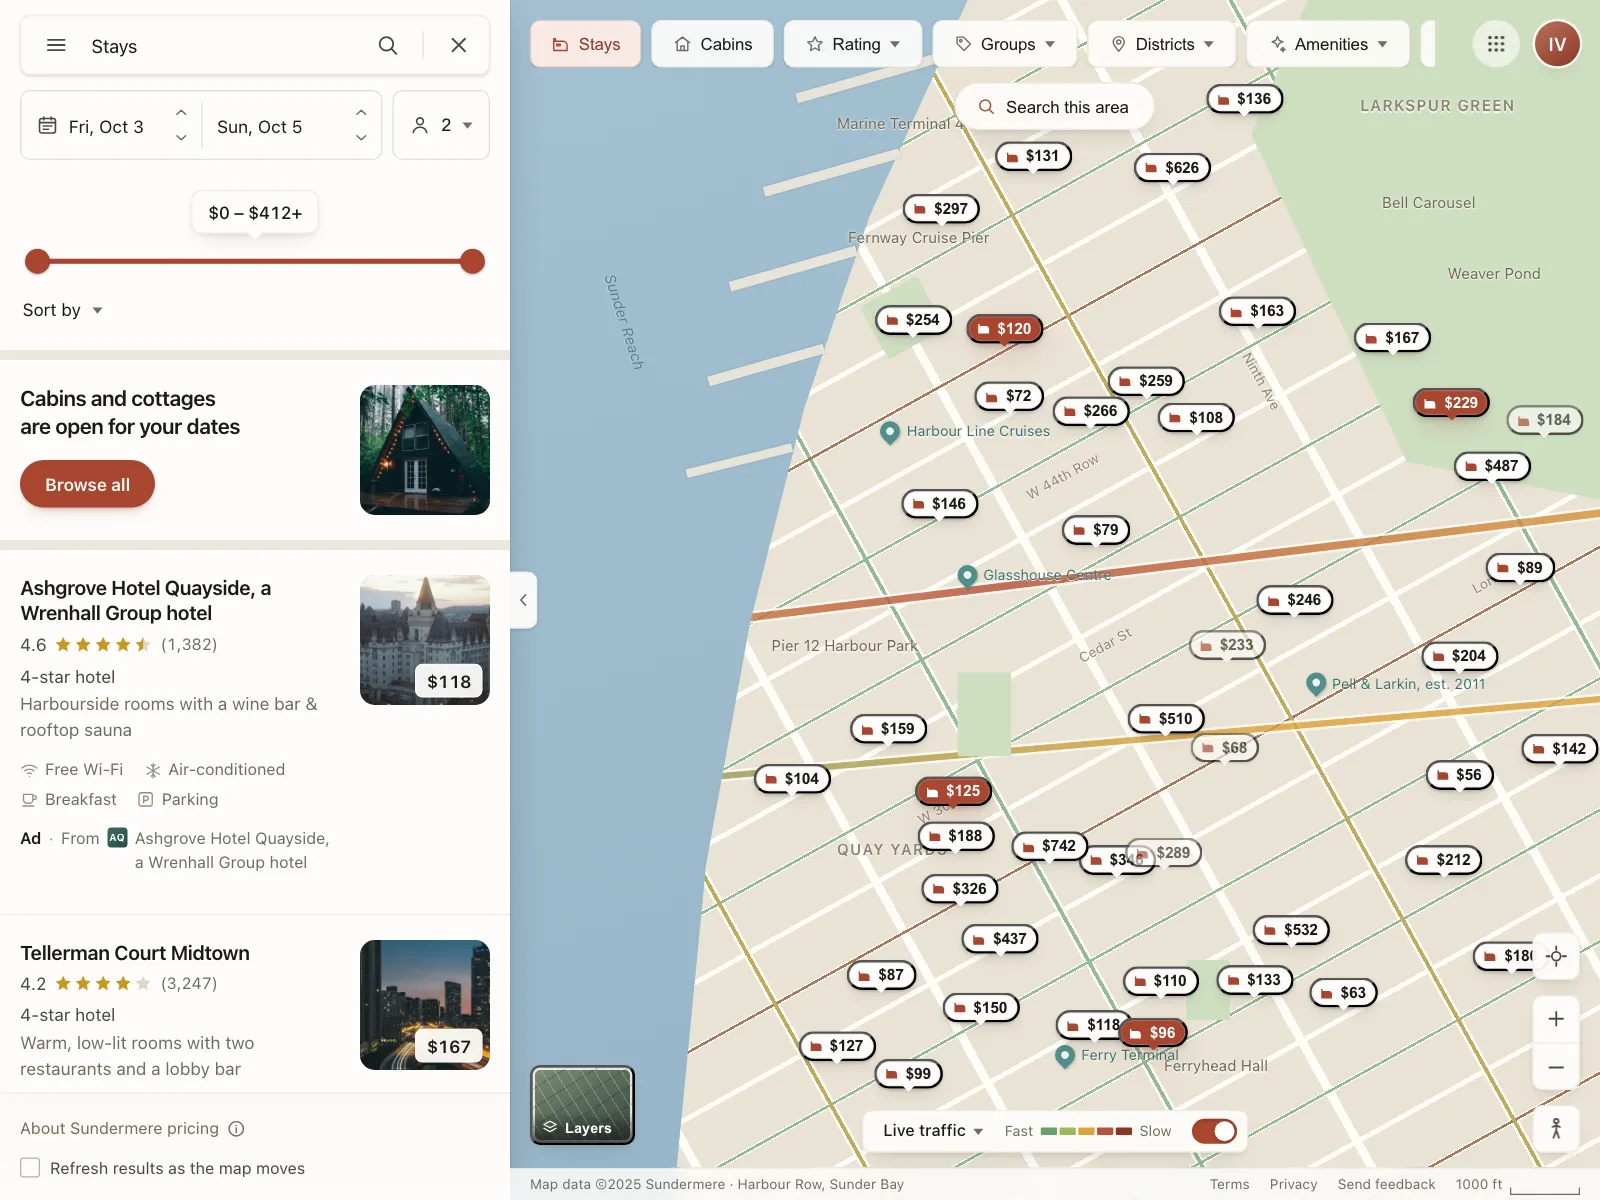
Task: Activate the Street View pegman
Action: [1556, 1129]
